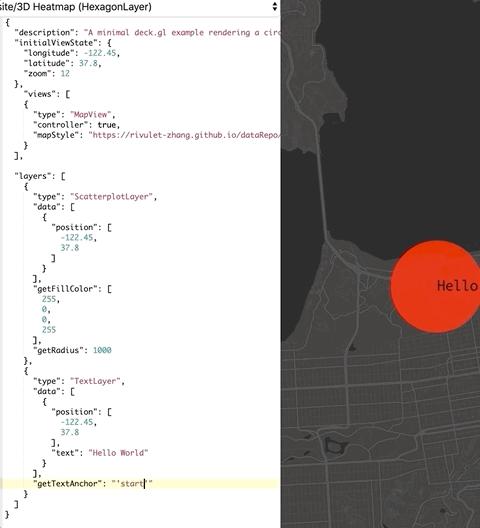
Task: Click the "Hello World" text string in the JSON
Action: [x=118, y=453]
